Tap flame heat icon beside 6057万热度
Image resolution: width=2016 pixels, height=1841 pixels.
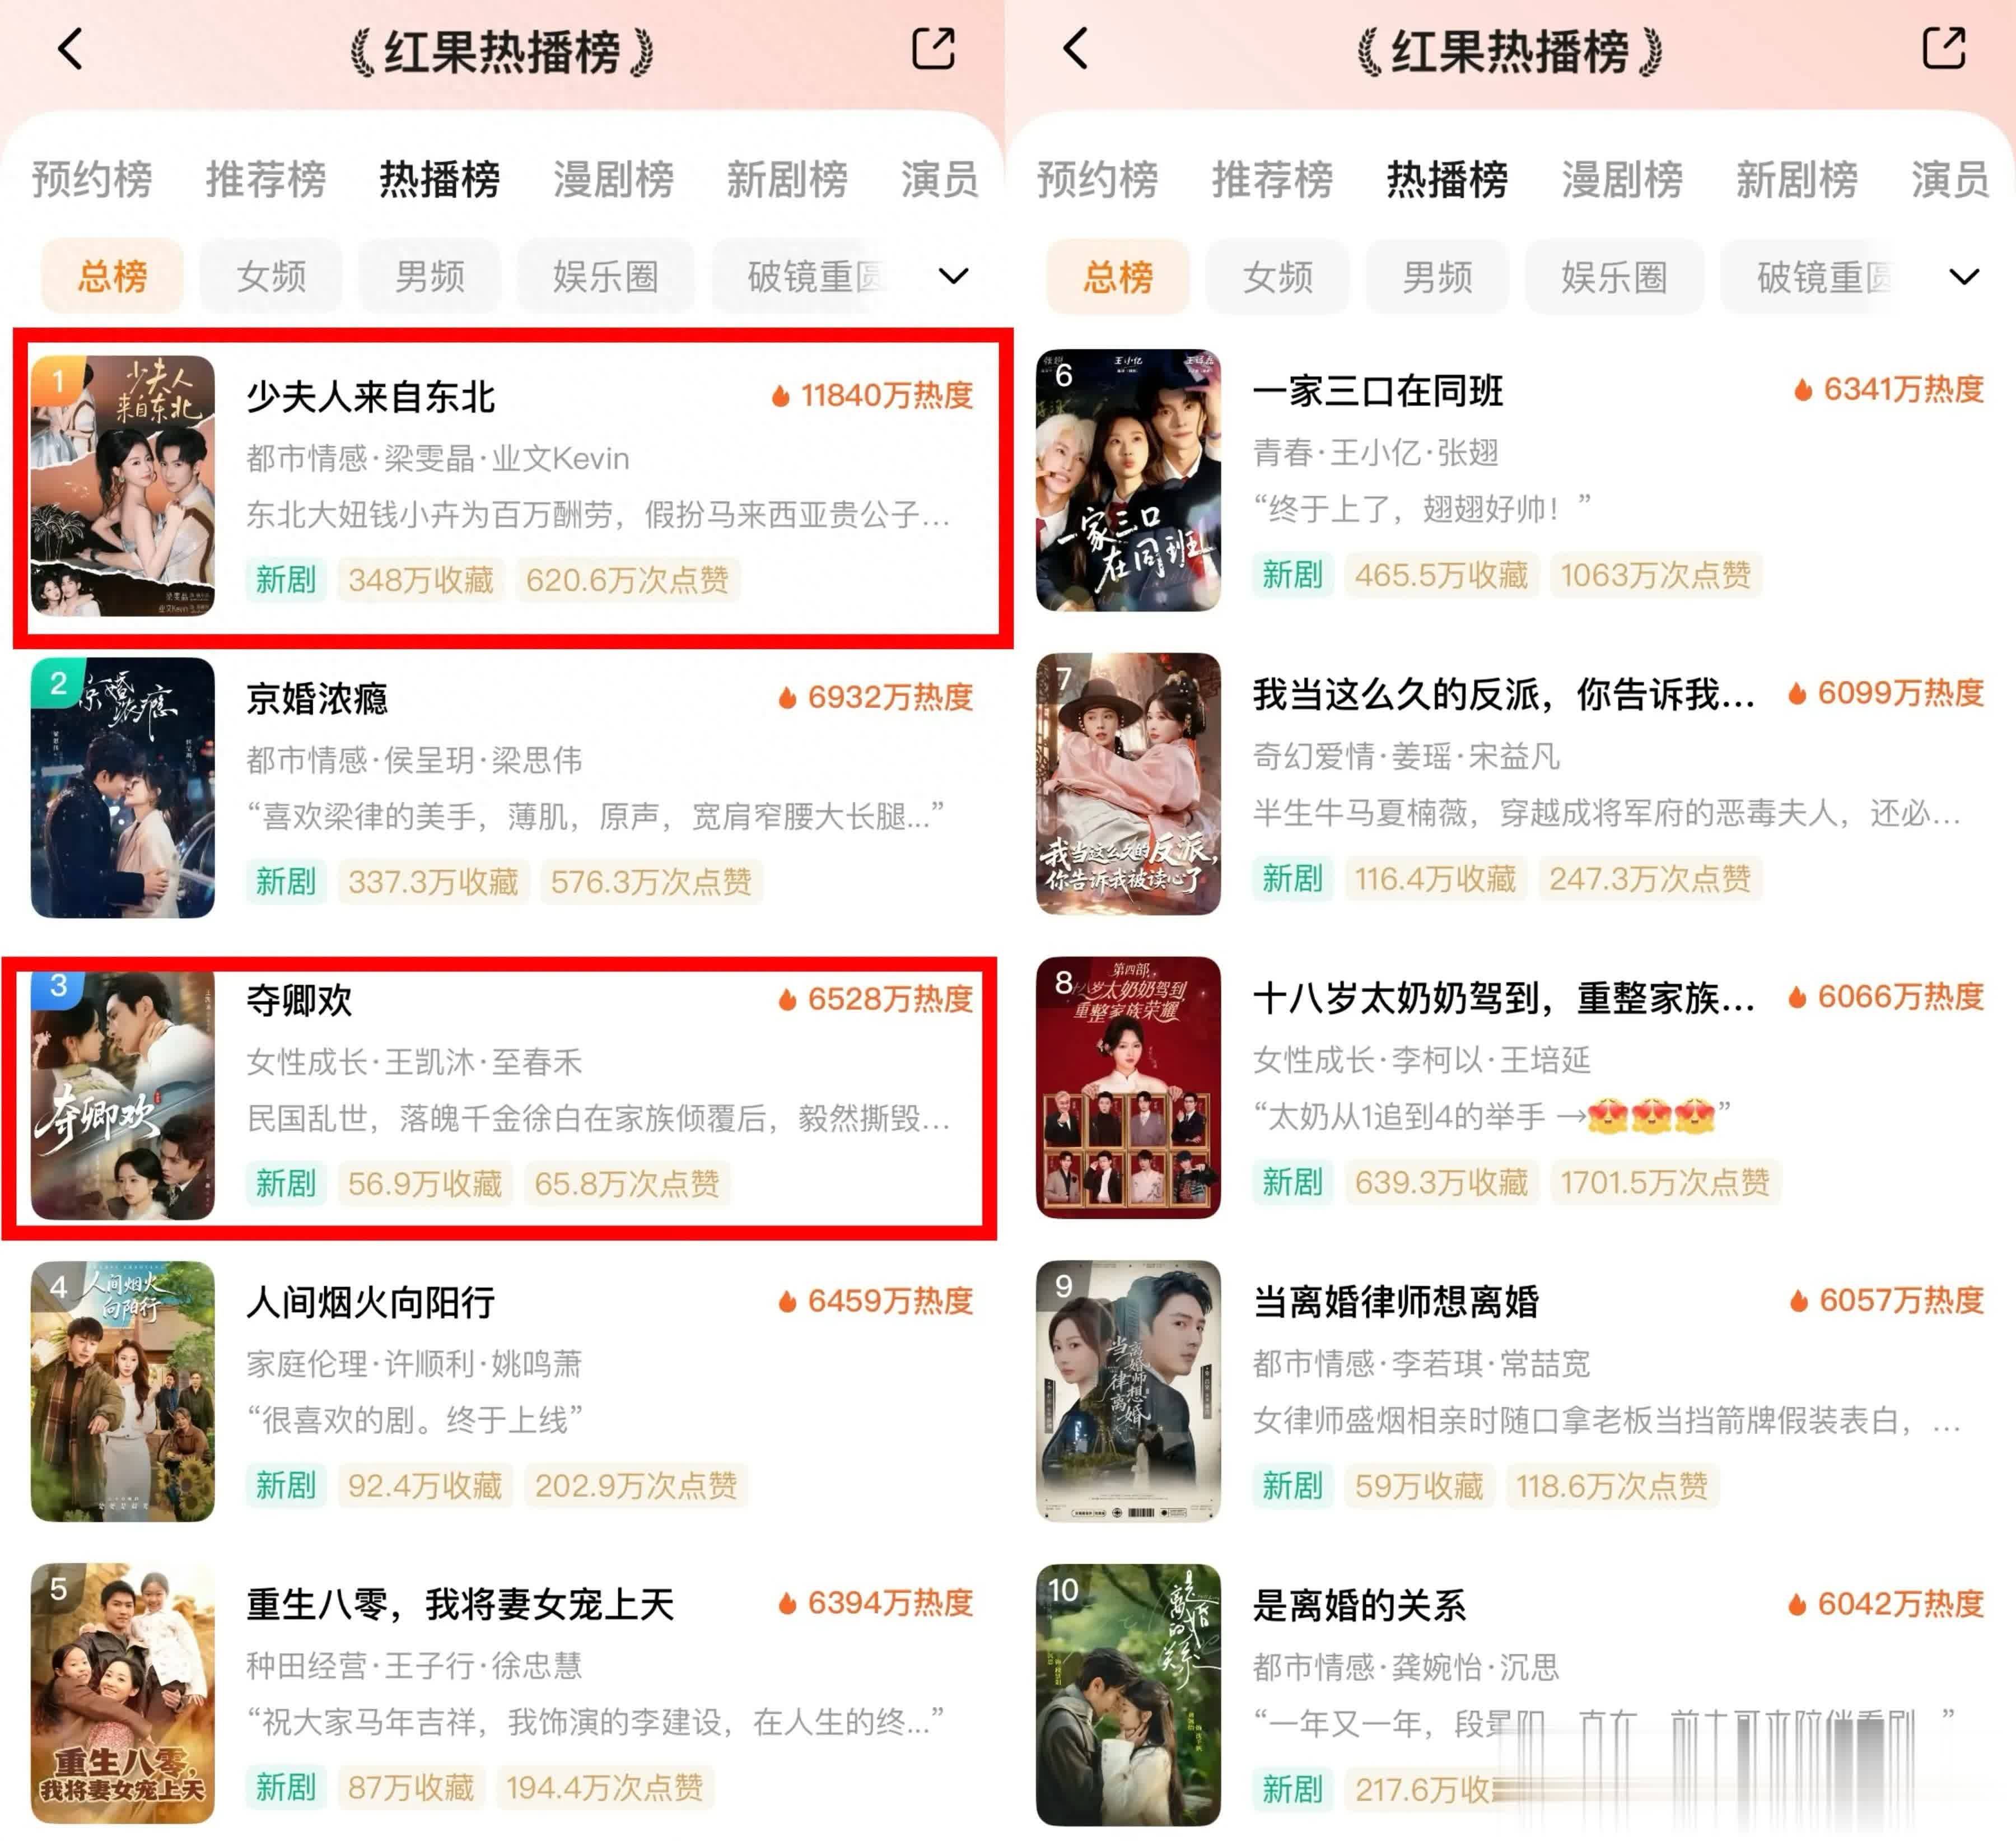pyautogui.click(x=1799, y=1301)
